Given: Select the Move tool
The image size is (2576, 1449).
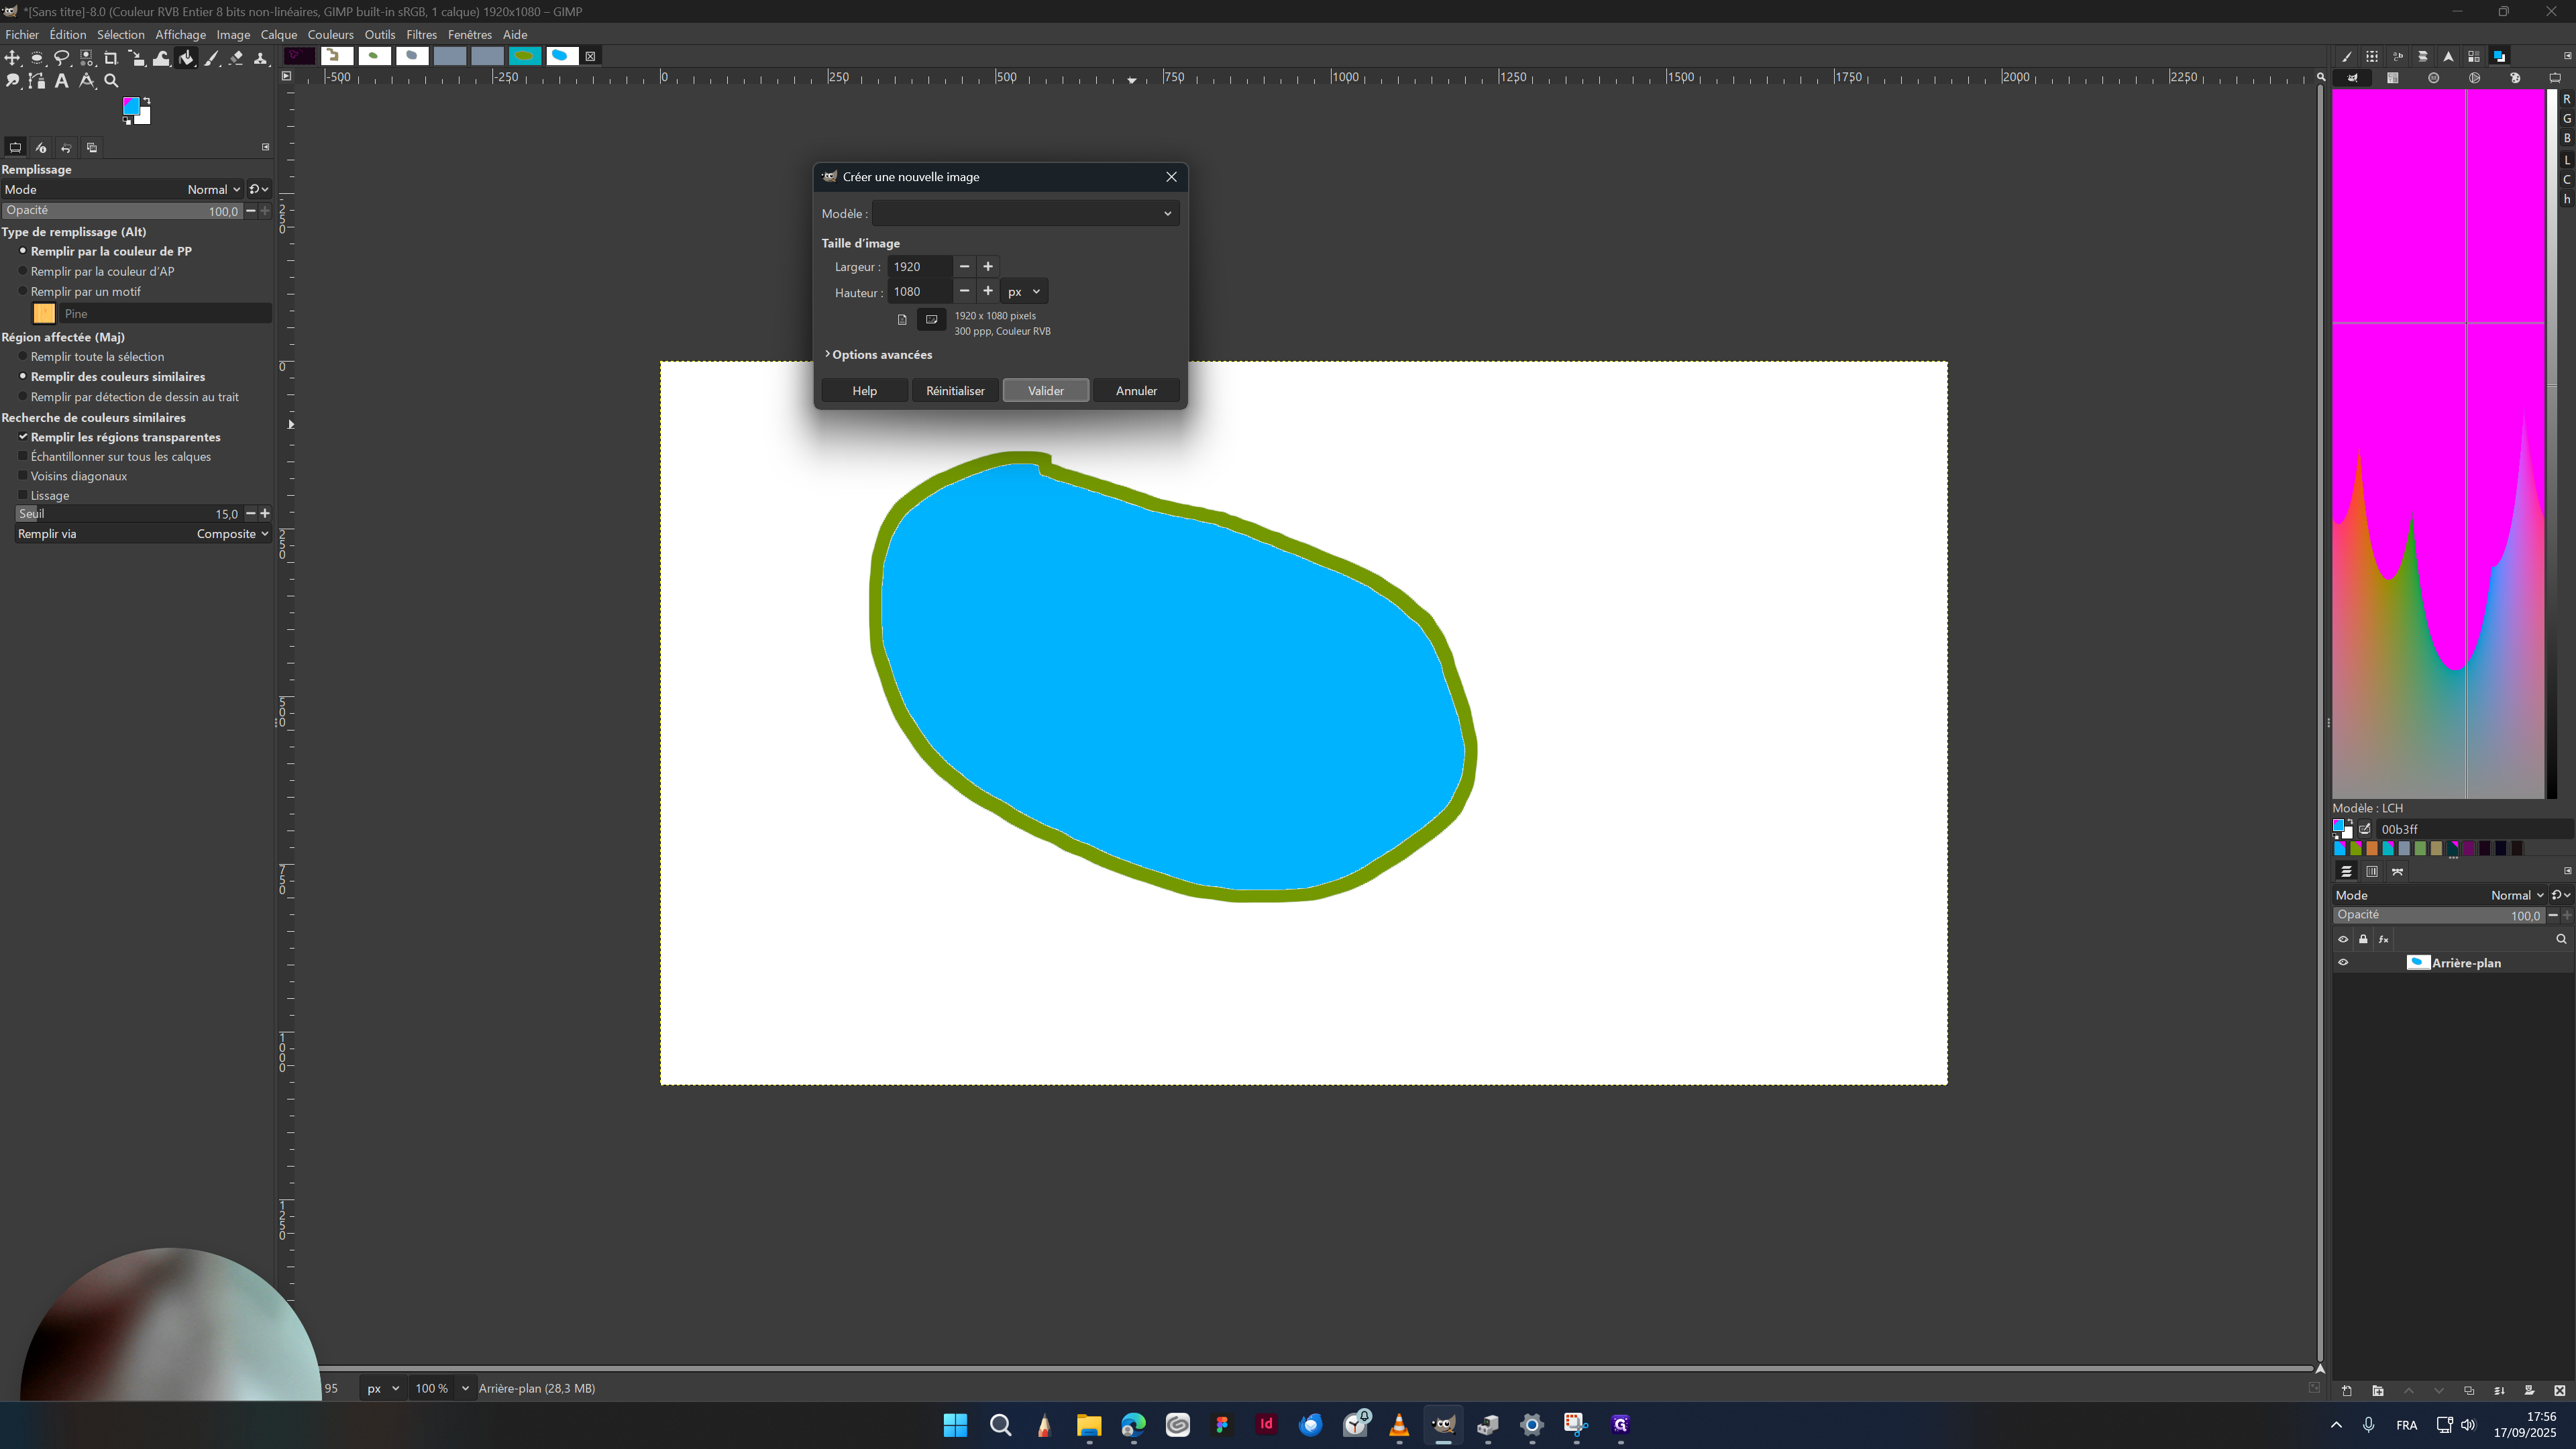Looking at the screenshot, I should [x=12, y=58].
